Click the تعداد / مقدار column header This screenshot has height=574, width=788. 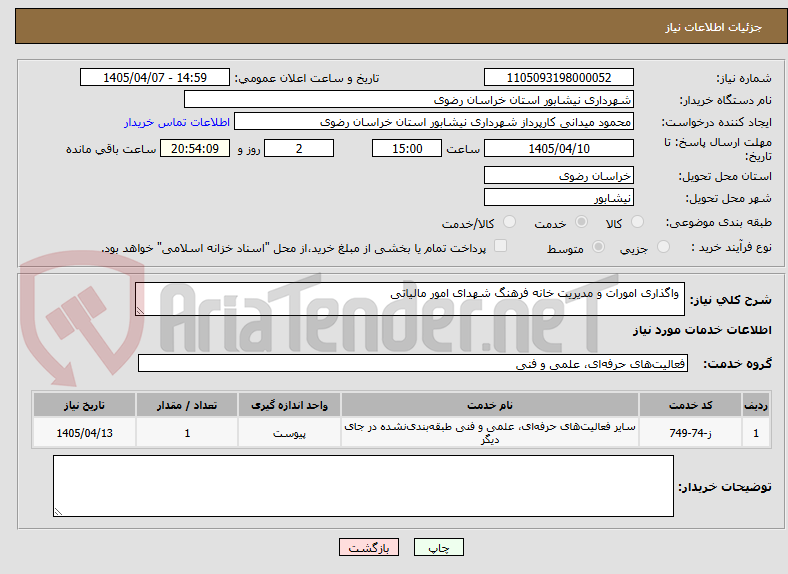(187, 405)
